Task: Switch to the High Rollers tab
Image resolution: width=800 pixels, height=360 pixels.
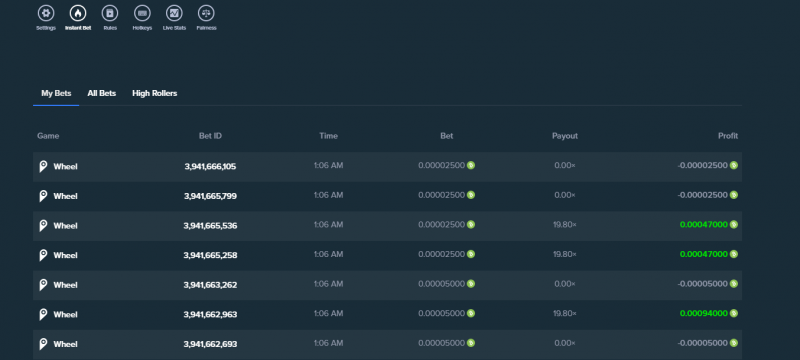Action: tap(155, 93)
